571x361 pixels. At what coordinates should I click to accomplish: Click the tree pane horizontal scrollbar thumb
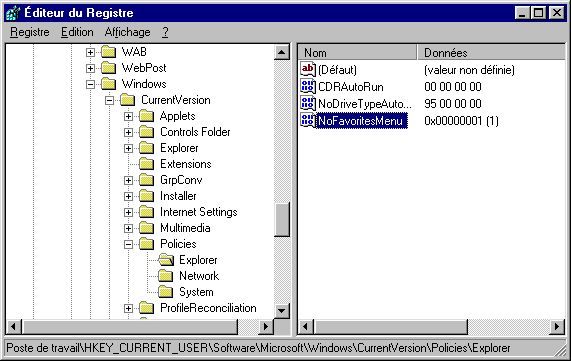coord(130,326)
